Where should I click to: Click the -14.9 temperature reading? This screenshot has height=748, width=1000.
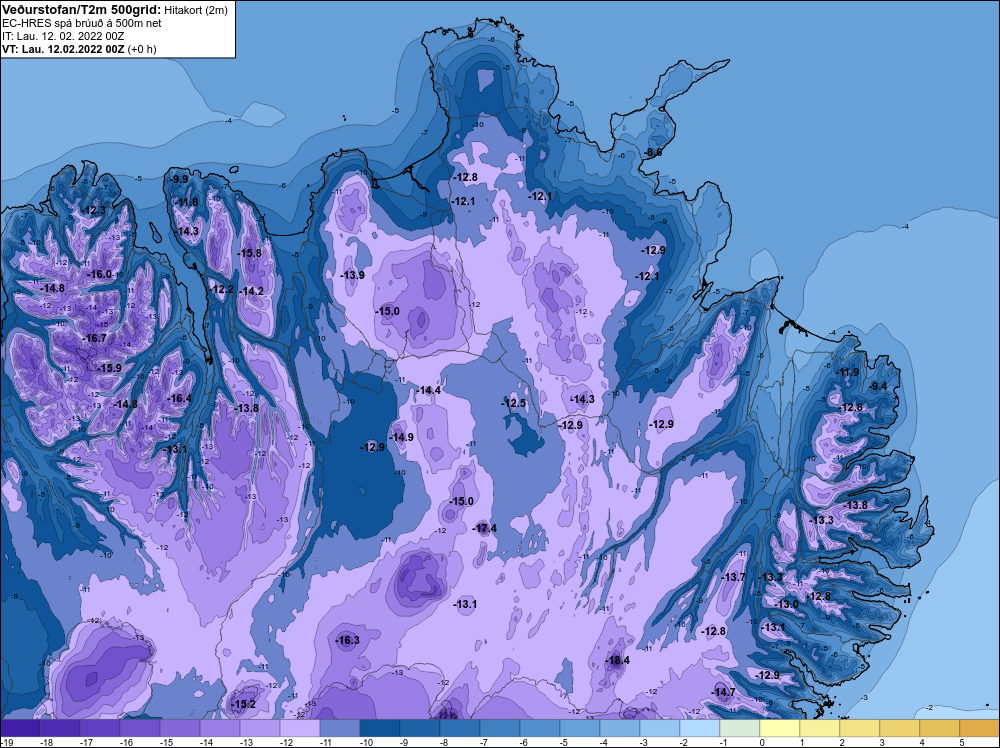(x=401, y=437)
